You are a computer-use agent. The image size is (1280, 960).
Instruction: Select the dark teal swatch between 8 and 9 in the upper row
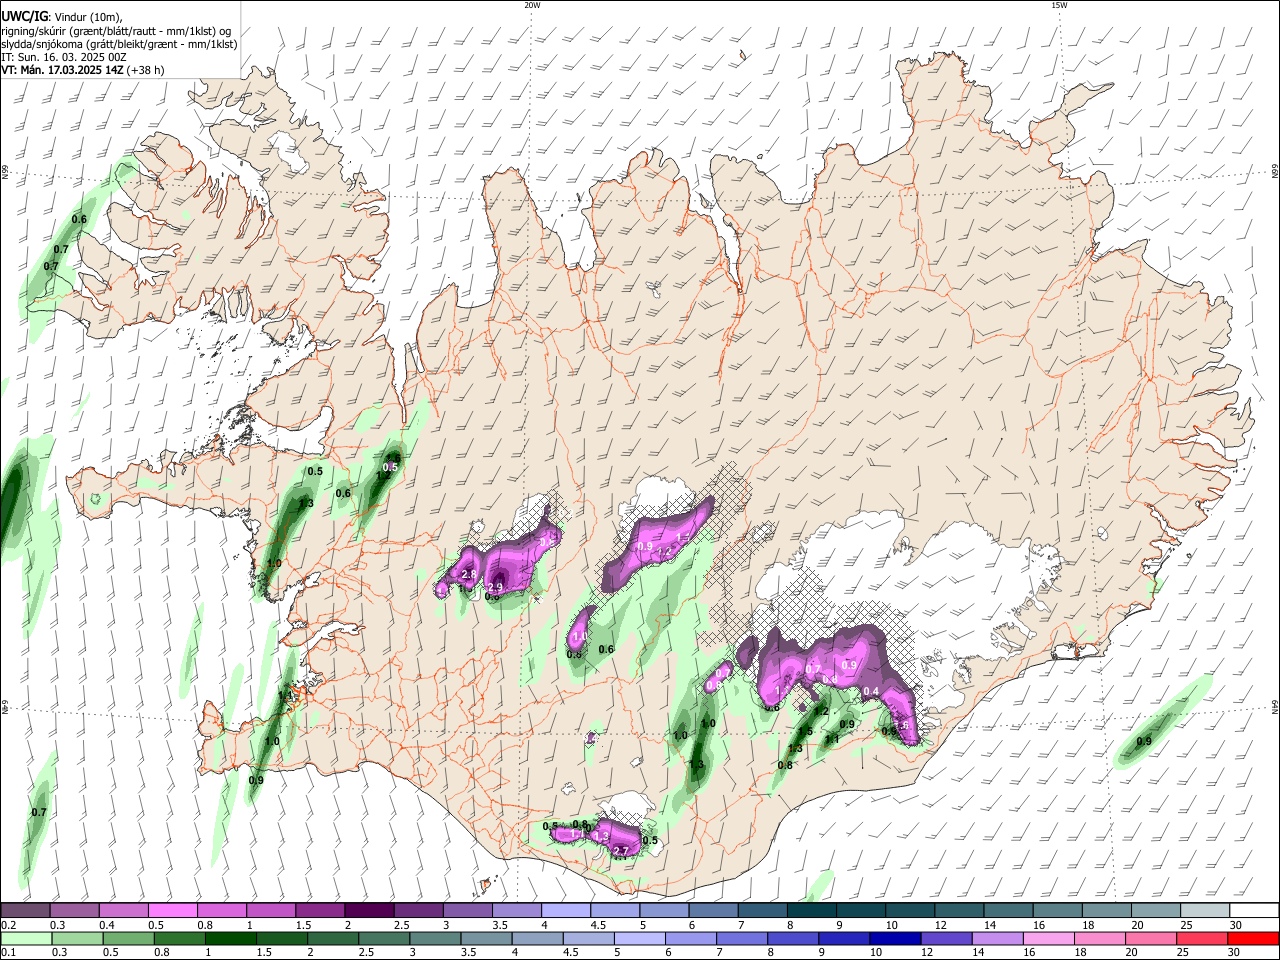pyautogui.click(x=811, y=910)
